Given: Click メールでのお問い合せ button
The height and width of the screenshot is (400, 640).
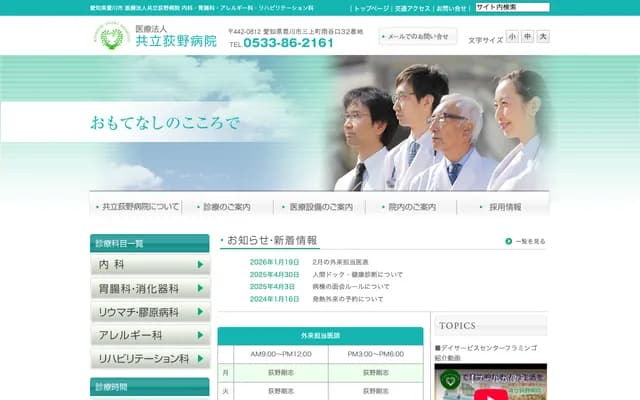Looking at the screenshot, I should (x=418, y=36).
